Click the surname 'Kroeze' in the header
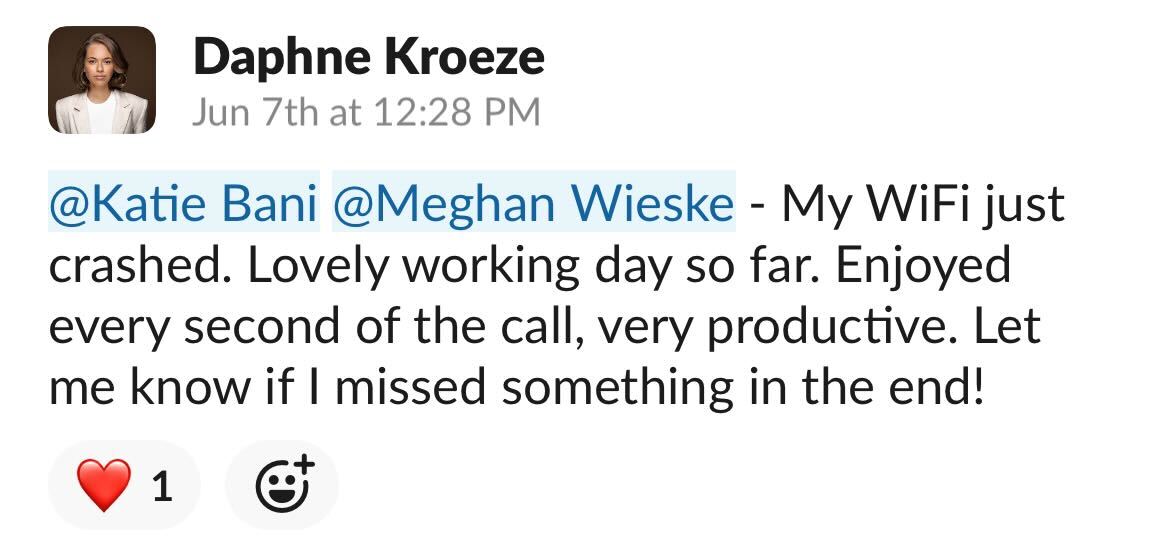1170x545 pixels. (463, 57)
